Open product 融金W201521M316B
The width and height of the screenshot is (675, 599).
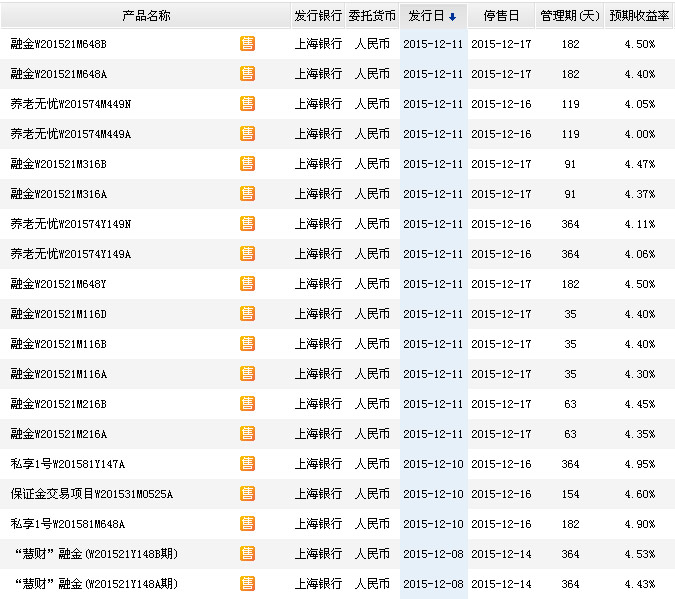[x=59, y=164]
